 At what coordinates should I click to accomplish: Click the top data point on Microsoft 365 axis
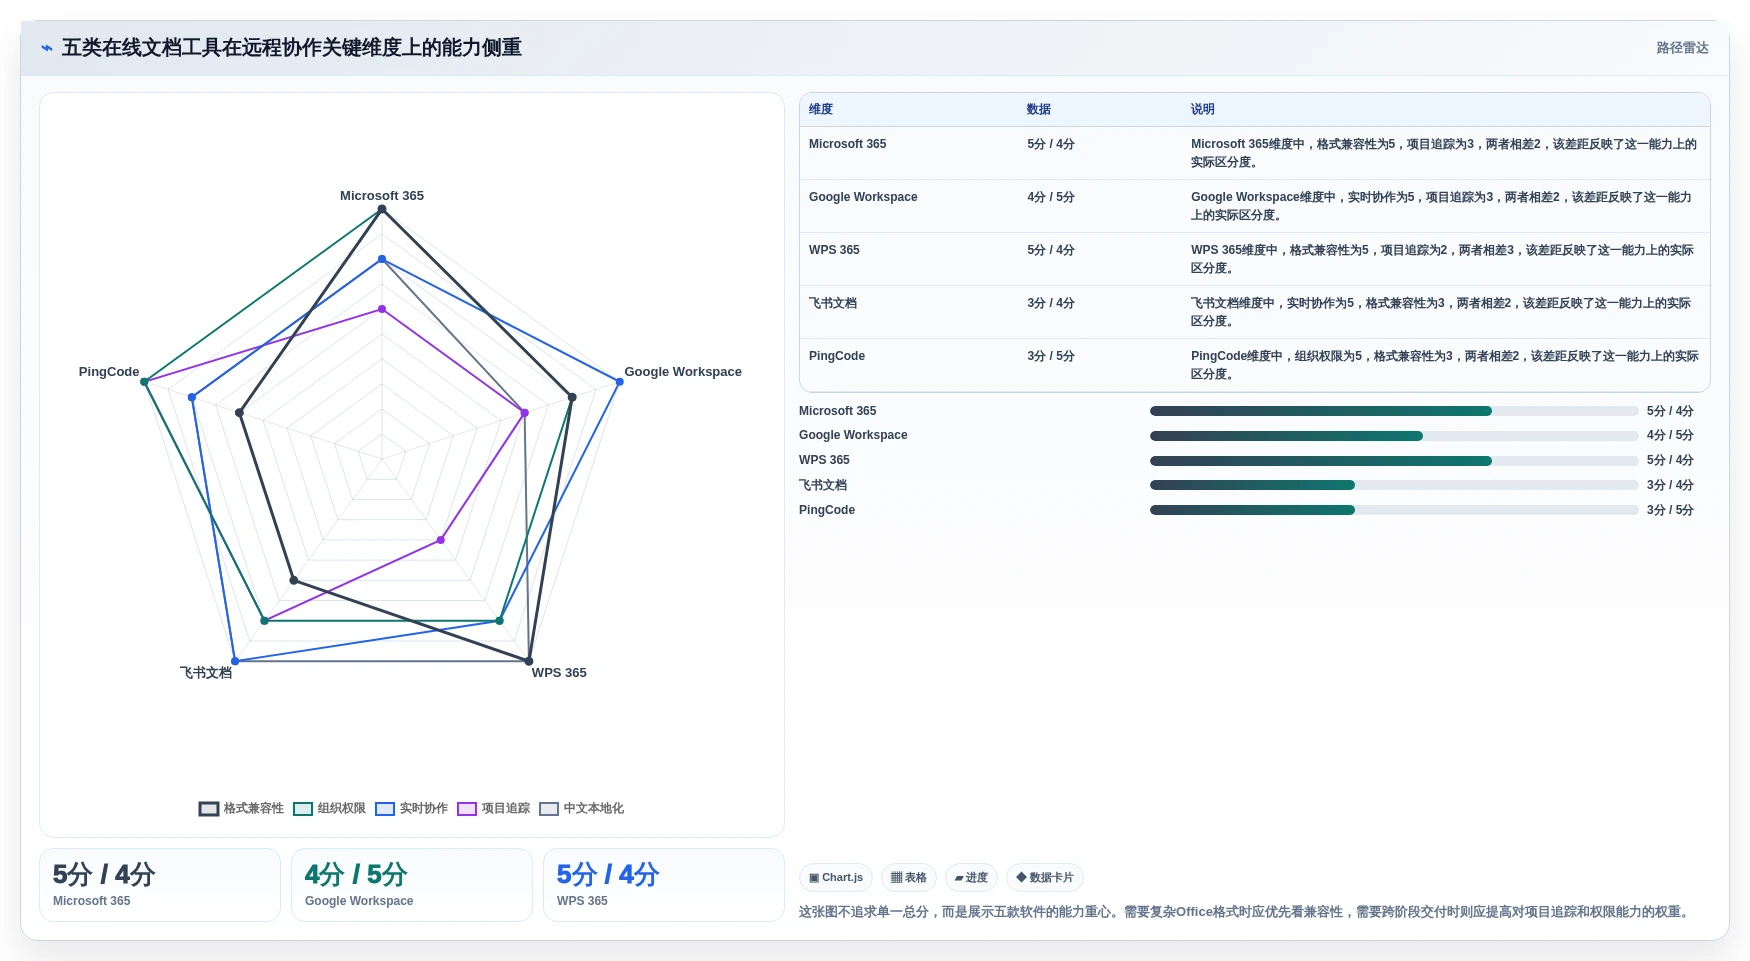(382, 209)
